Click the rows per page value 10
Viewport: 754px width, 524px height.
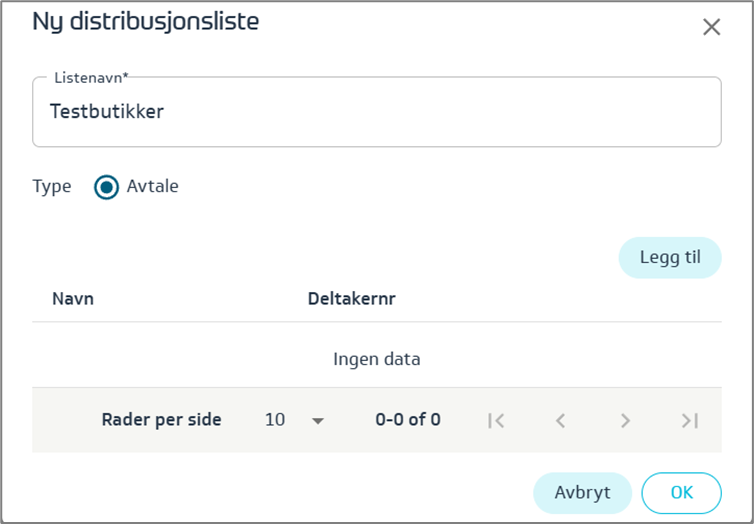[x=275, y=420]
